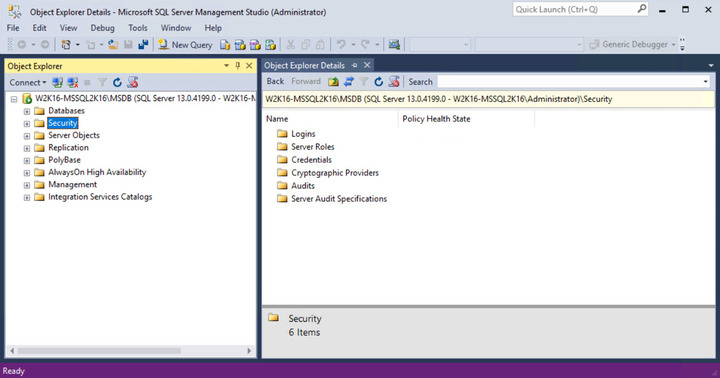Click the Analysis Services MDX Query icon
This screenshot has width=720, height=378.
pos(240,45)
